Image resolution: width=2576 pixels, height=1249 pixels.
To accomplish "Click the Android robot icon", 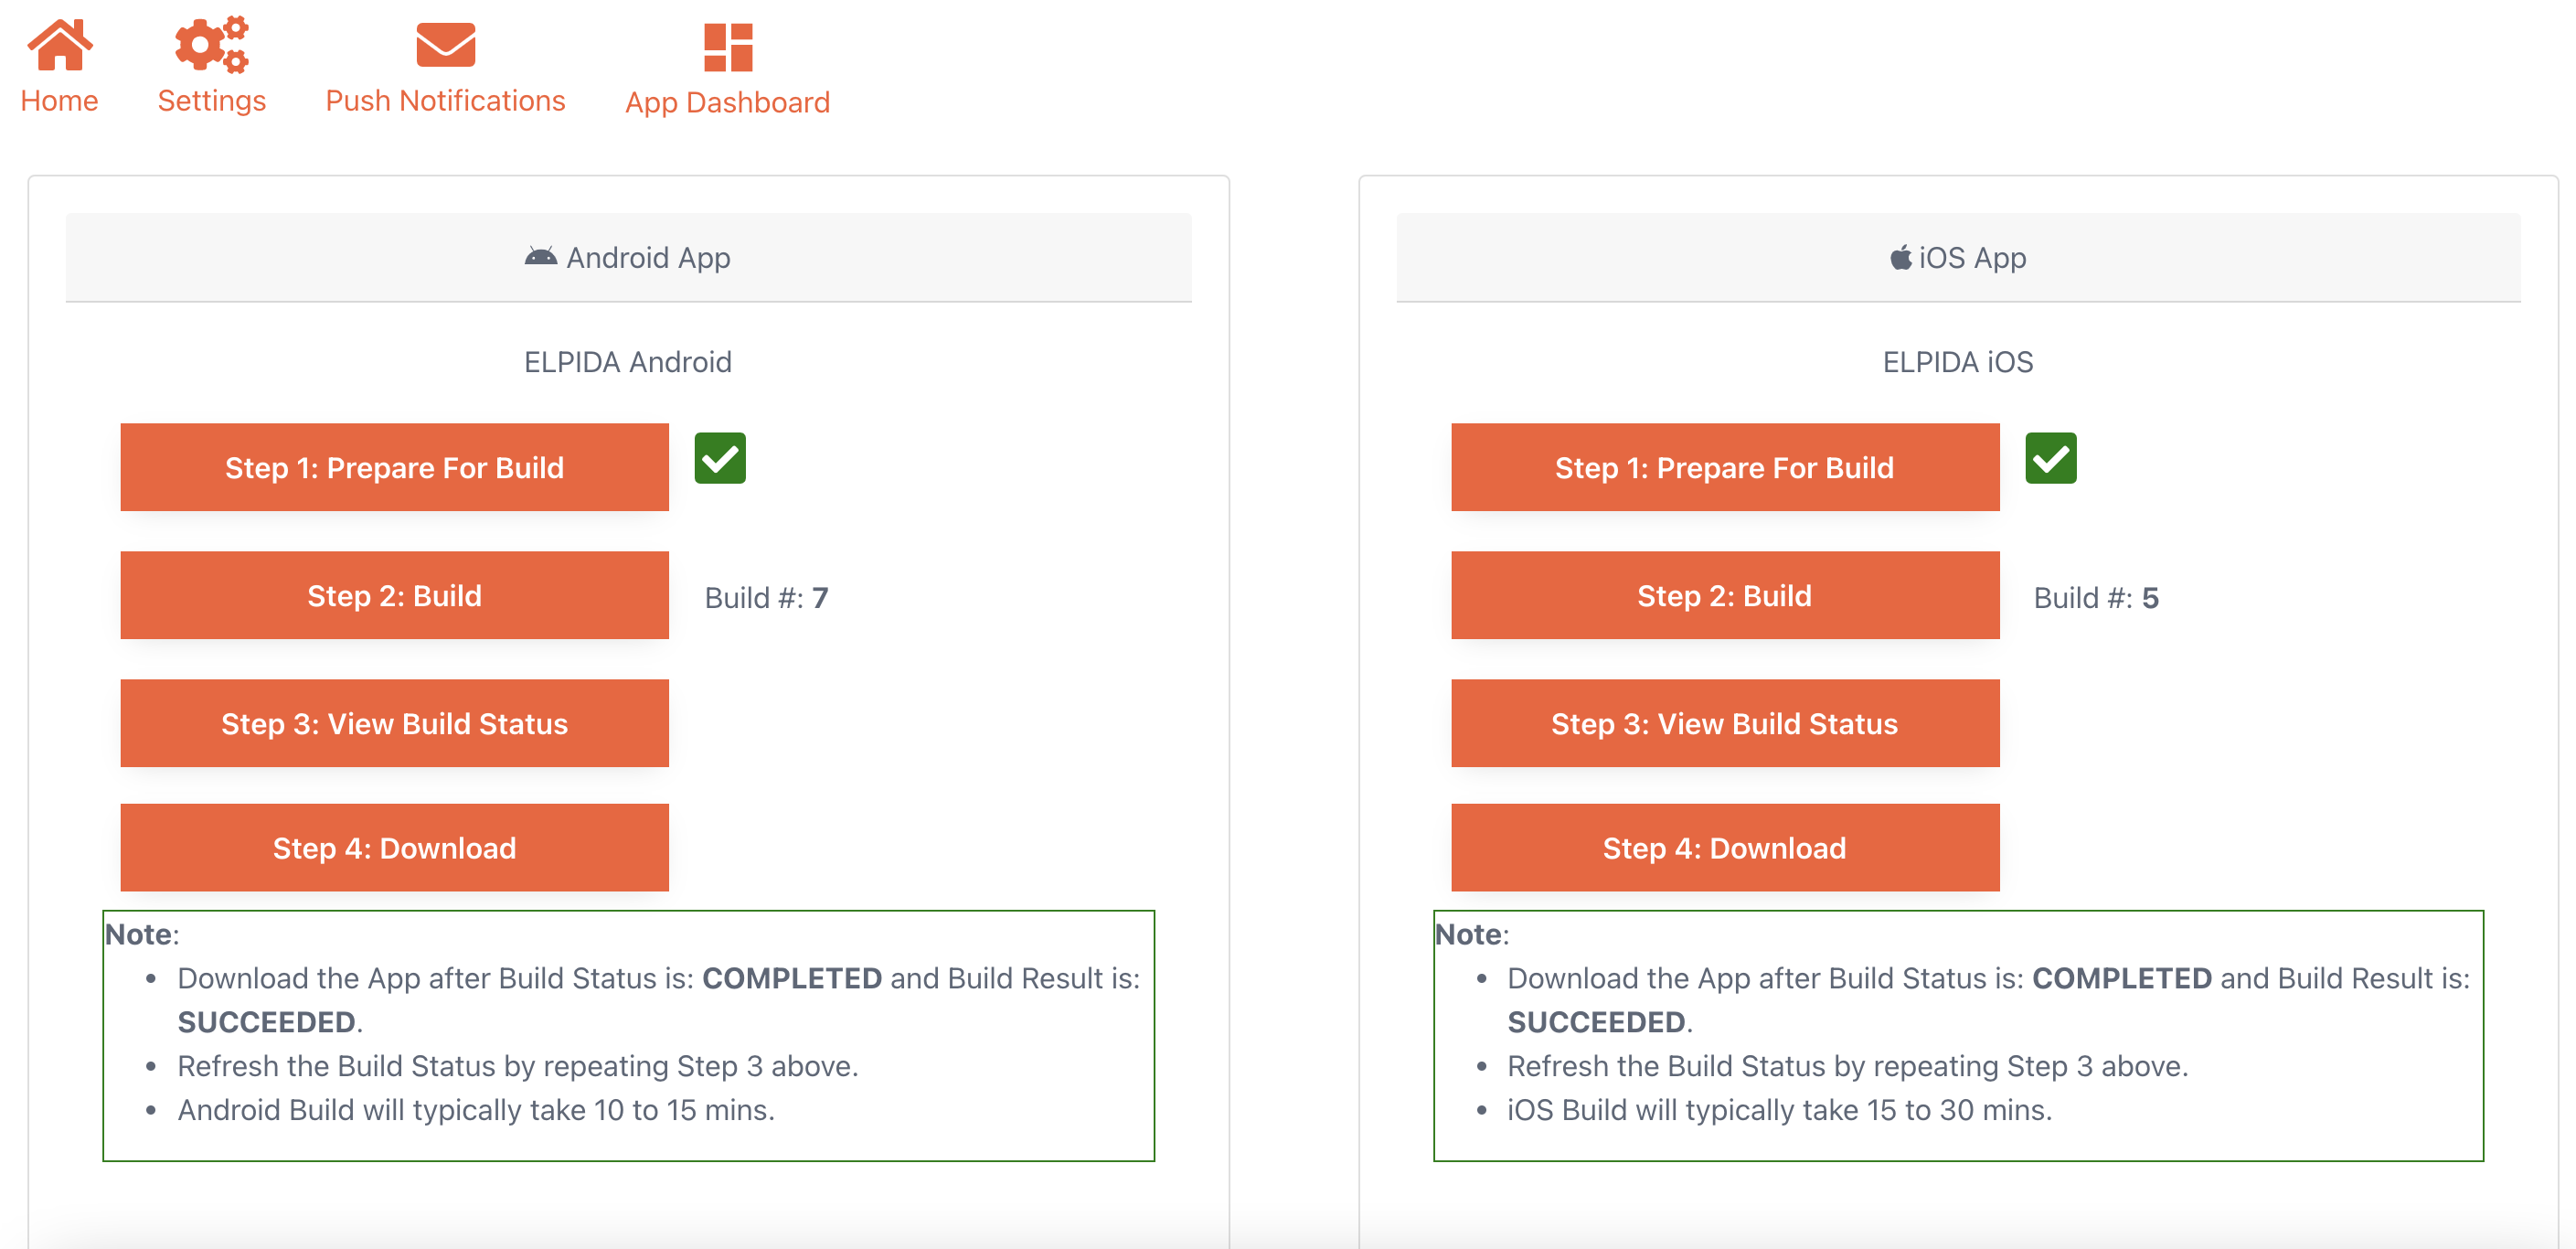I will coord(540,257).
